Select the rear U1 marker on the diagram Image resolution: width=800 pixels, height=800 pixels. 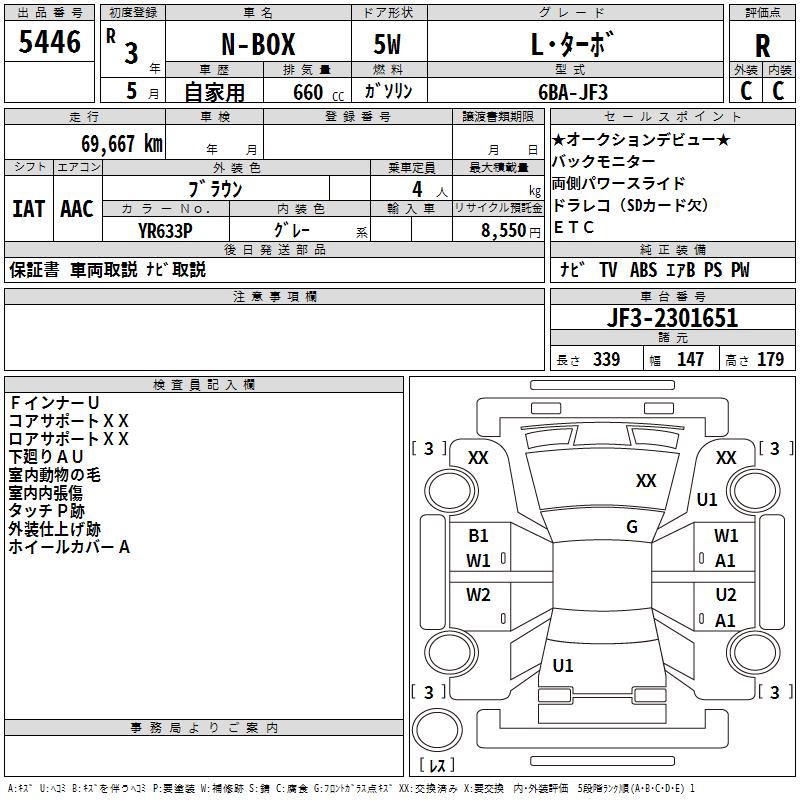(x=563, y=665)
